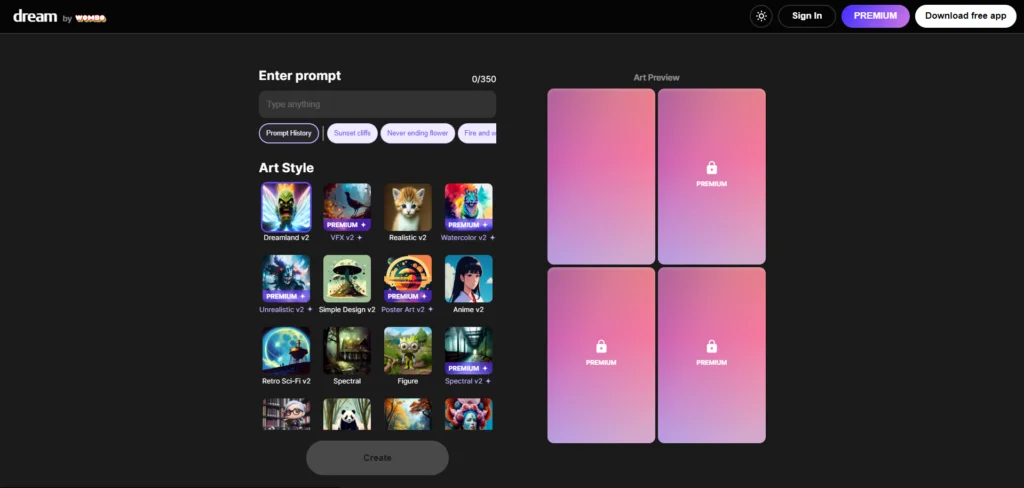Select the Dreamland v2 art style
Image resolution: width=1024 pixels, height=488 pixels.
coord(286,207)
